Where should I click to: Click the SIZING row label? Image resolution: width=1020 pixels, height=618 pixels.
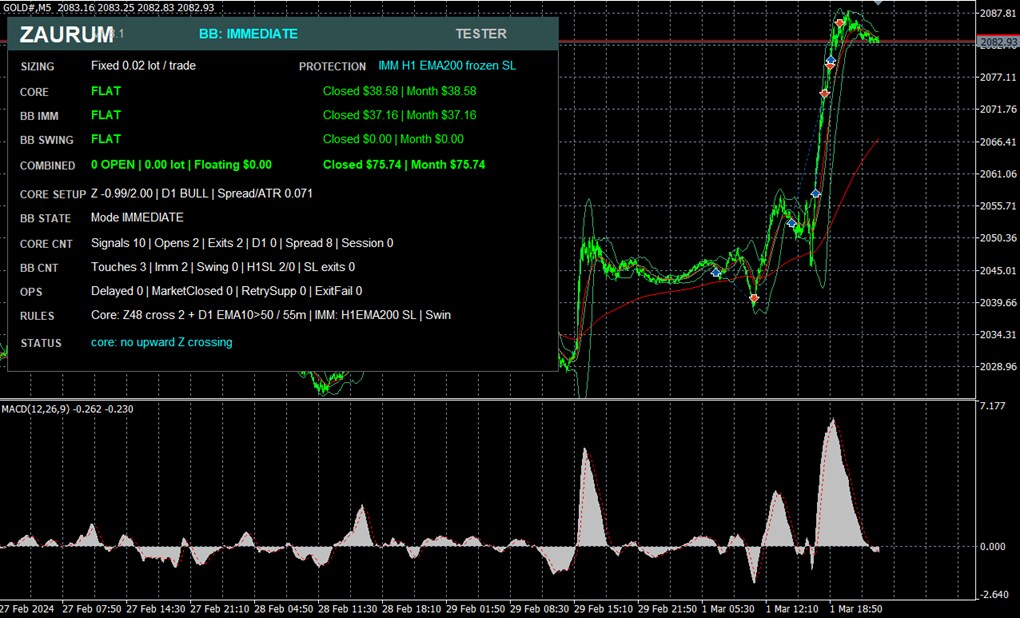[37, 66]
